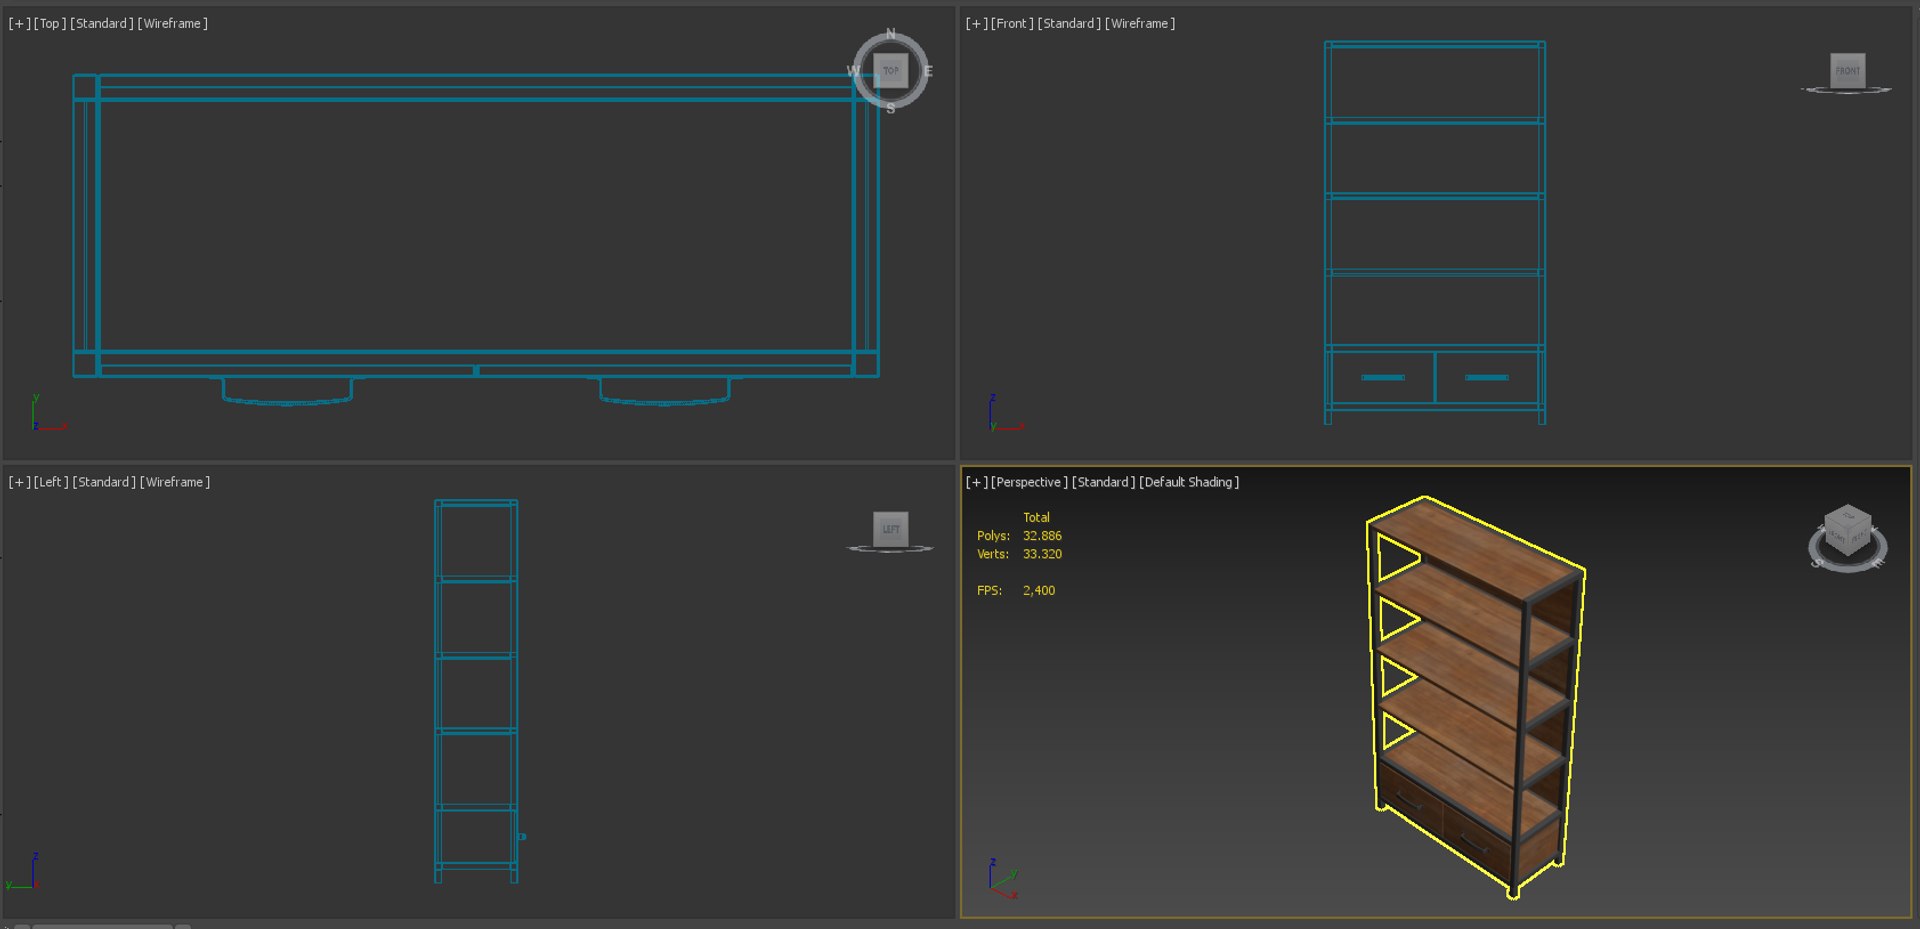Open [Wireframe] shading menu in Top viewport
The height and width of the screenshot is (929, 1920).
[x=172, y=23]
